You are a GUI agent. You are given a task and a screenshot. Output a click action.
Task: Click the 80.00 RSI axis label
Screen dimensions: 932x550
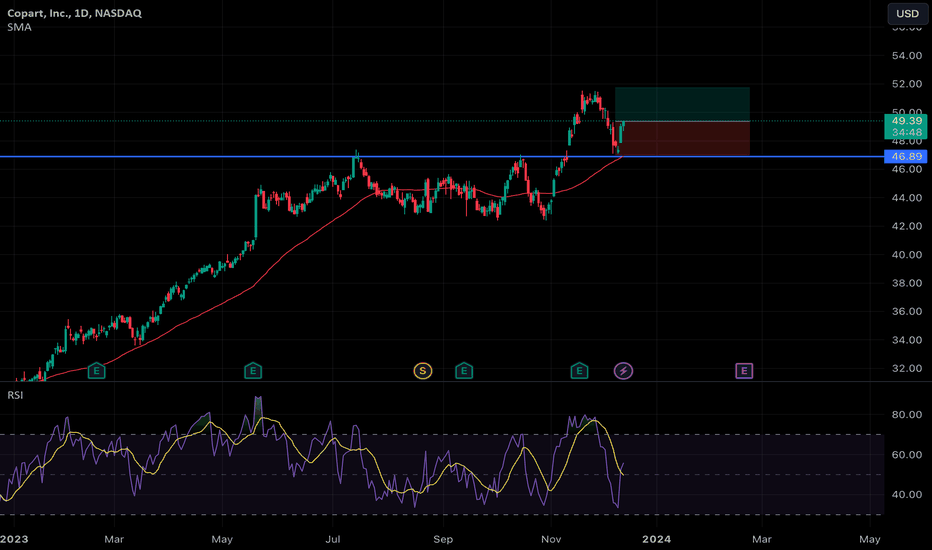click(x=906, y=414)
